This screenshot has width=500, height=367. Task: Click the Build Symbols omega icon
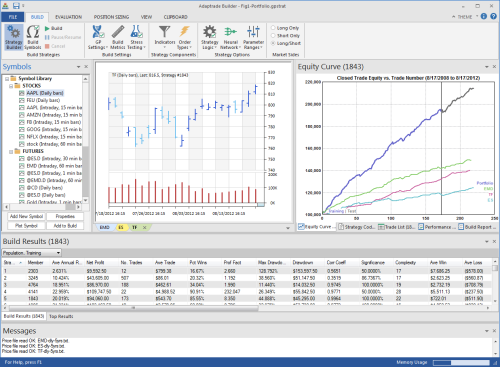(x=33, y=37)
